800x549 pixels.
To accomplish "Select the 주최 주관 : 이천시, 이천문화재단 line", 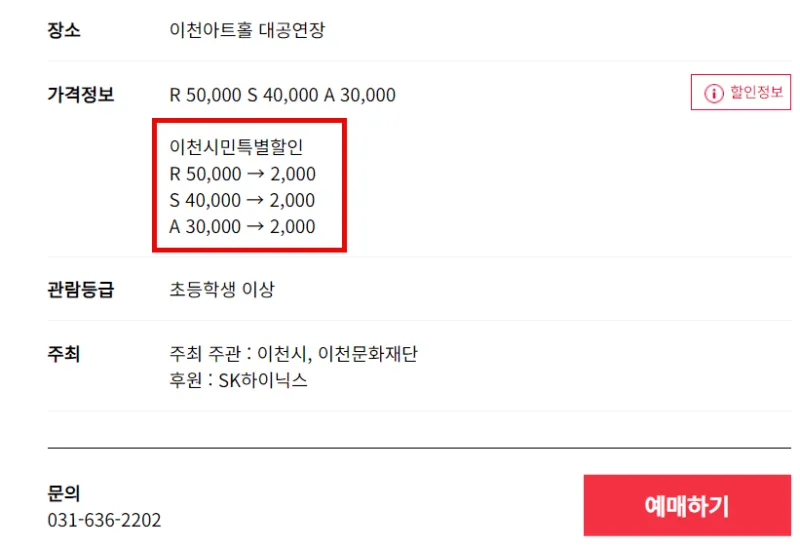I will tap(293, 354).
